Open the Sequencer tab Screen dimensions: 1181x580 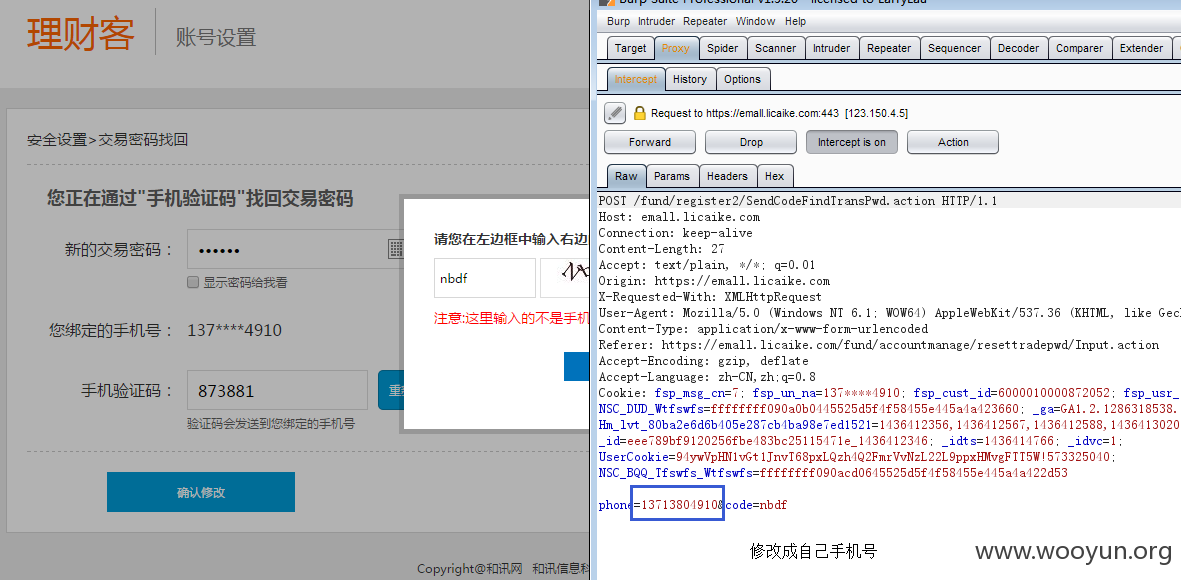954,48
